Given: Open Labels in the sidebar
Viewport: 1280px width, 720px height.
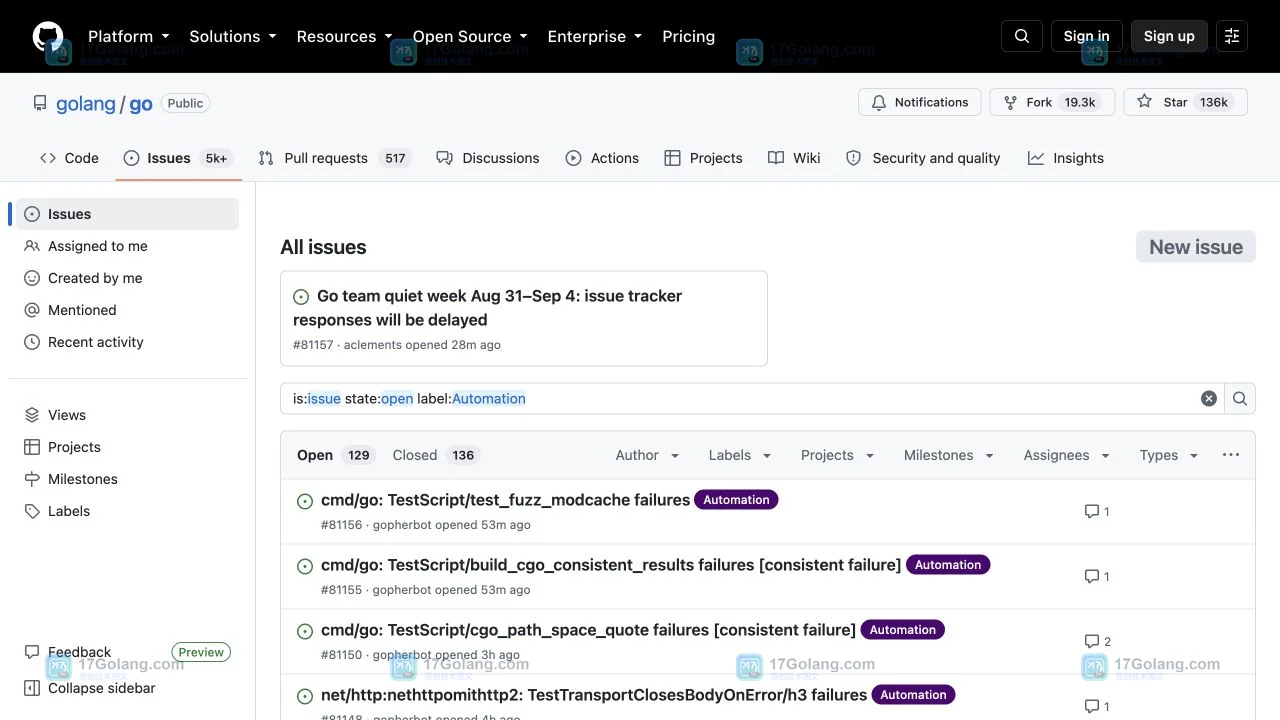Looking at the screenshot, I should coord(127,511).
